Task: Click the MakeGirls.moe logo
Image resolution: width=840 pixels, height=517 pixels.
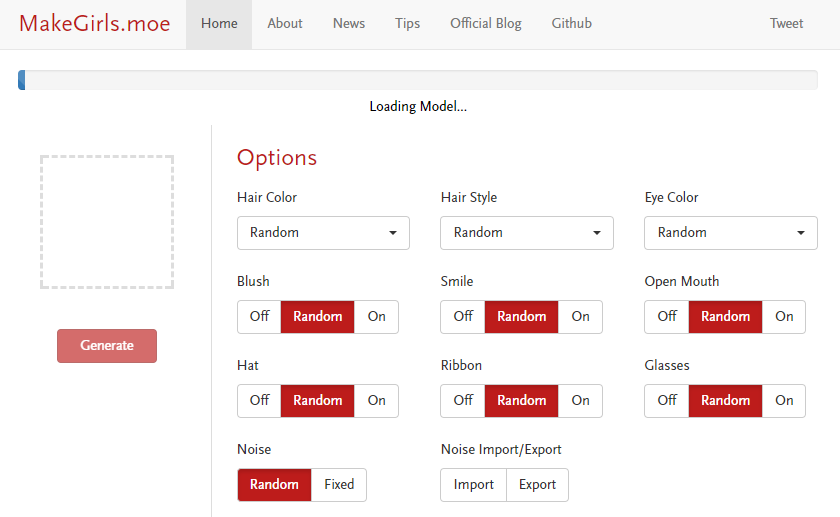Action: [x=95, y=24]
